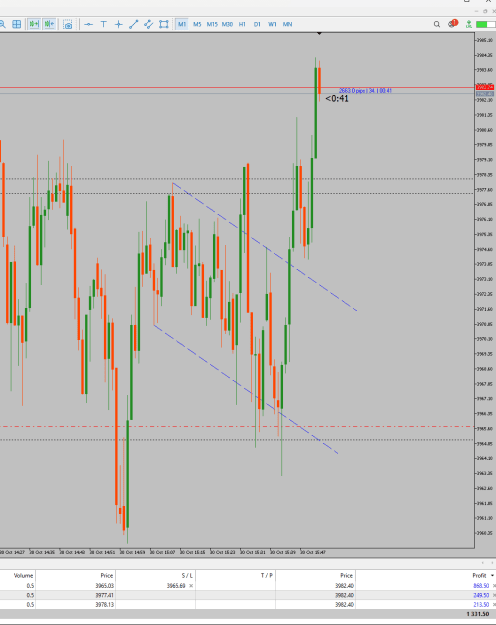Switch chart to M15 timeframe
Viewport: 496px width, 625px height.
coord(212,24)
